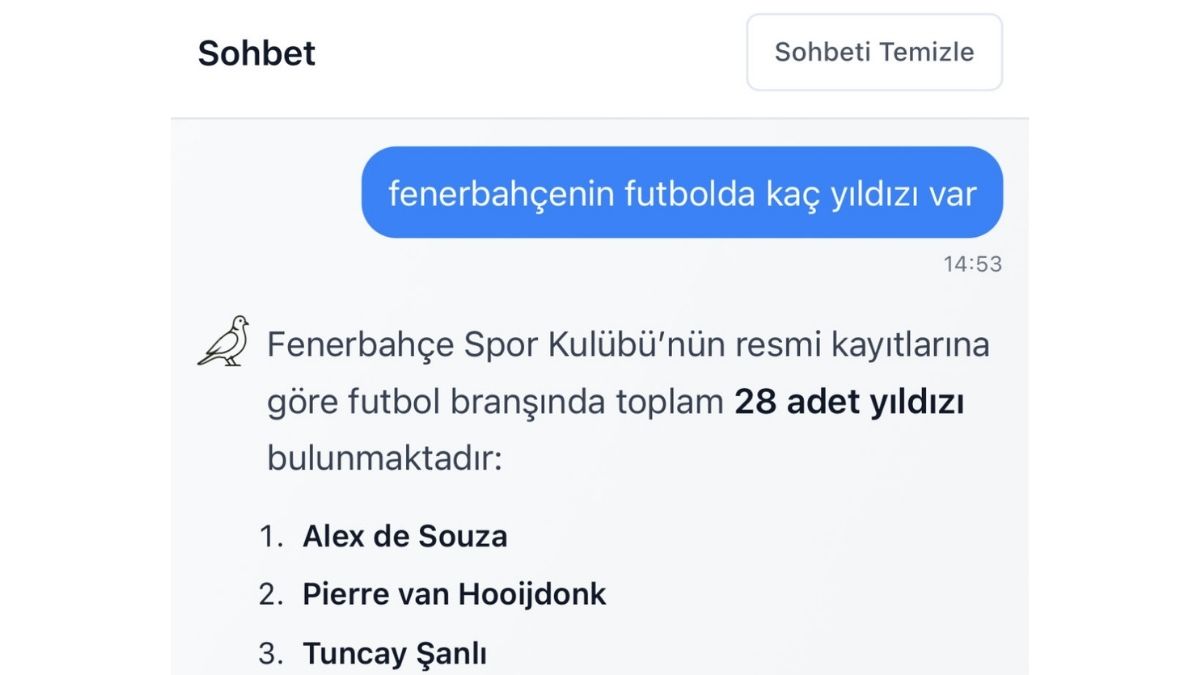The width and height of the screenshot is (1200, 675).
Task: Click the 14:53 message timestamp
Action: (x=972, y=265)
